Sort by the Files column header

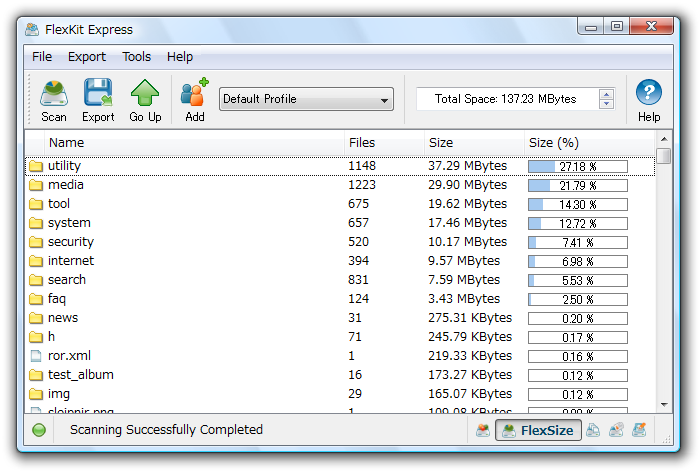(384, 143)
